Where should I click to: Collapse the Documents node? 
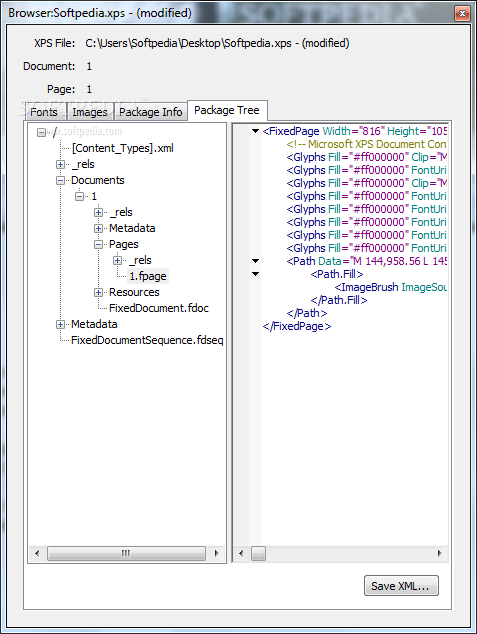pyautogui.click(x=60, y=180)
